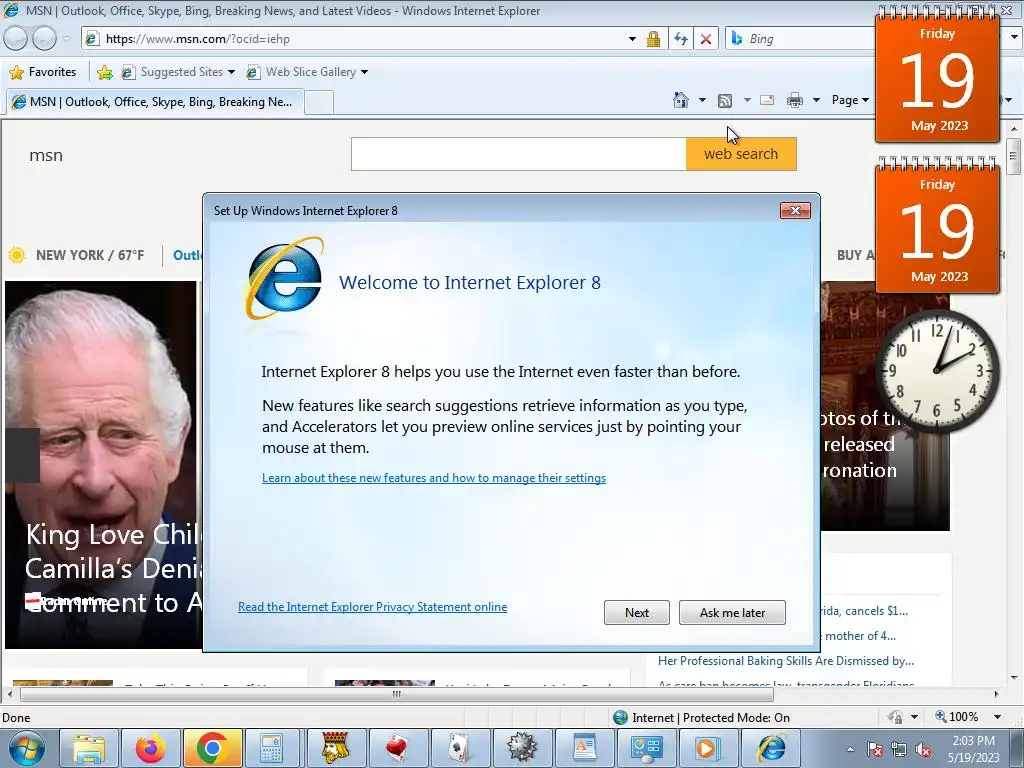Click the URL address bar field
1024x768 pixels.
(x=359, y=39)
